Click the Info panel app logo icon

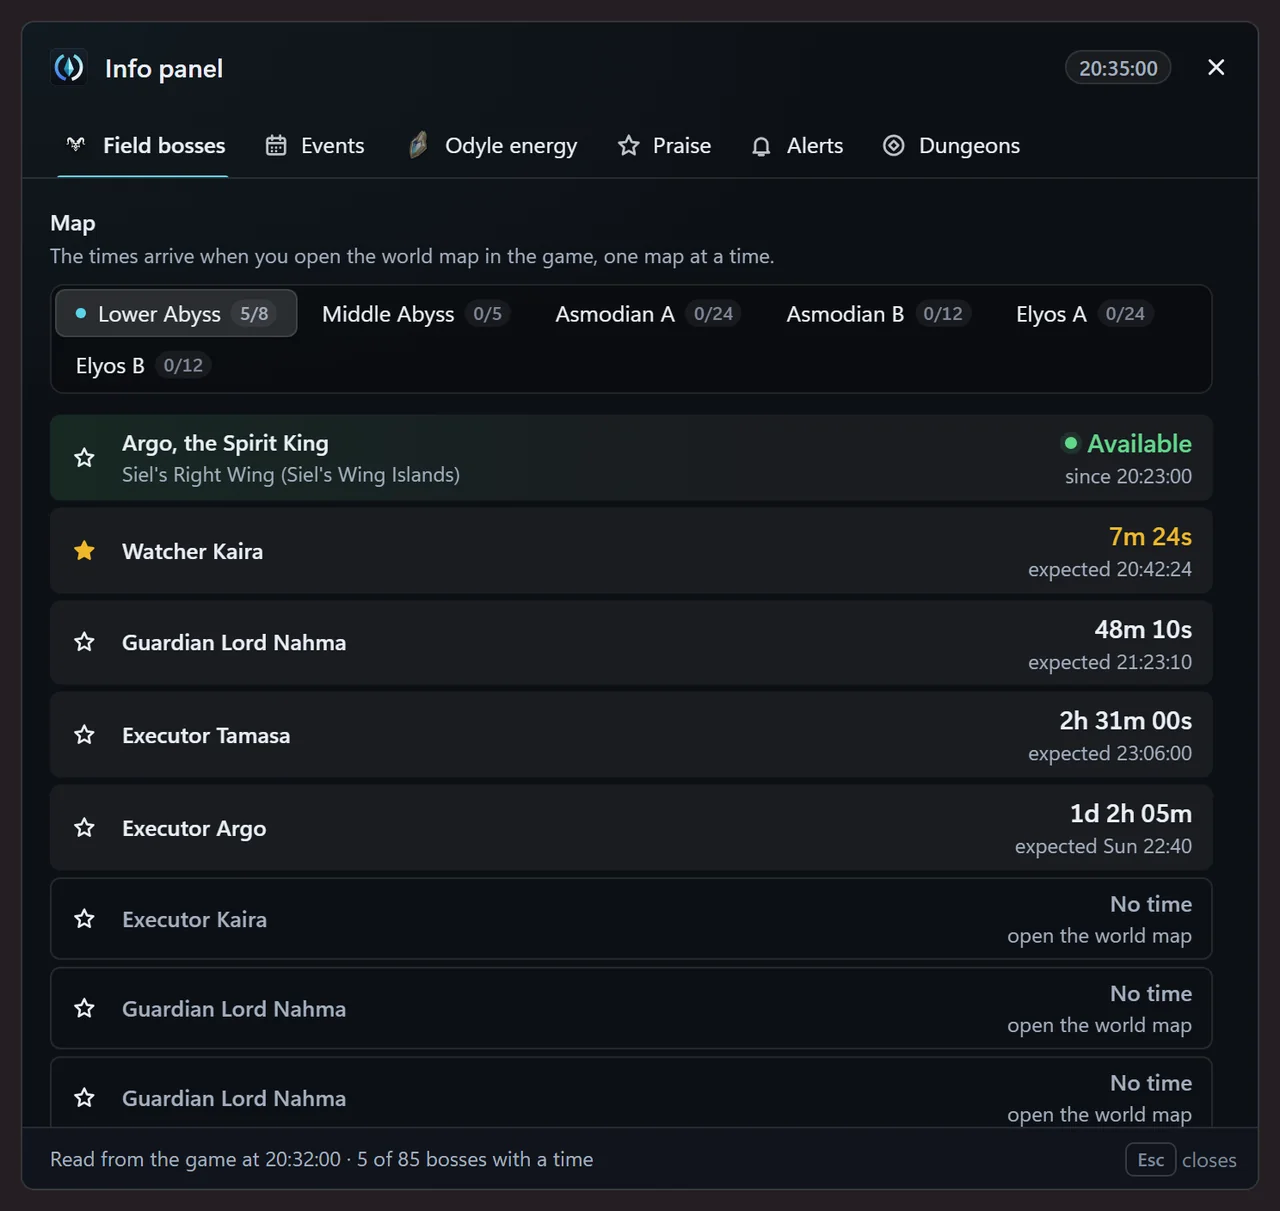(69, 68)
